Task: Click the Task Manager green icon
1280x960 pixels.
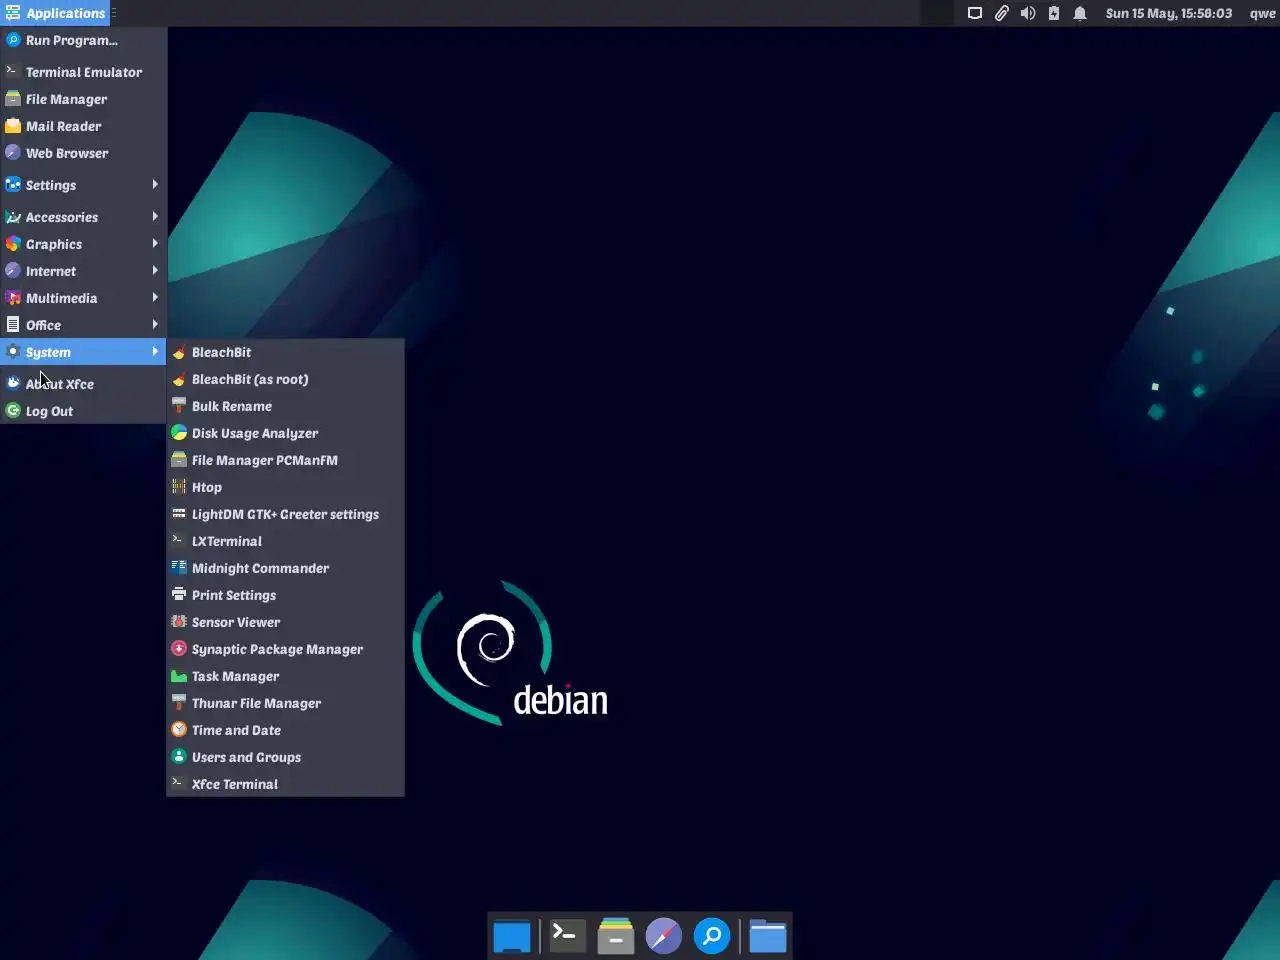Action: point(179,676)
